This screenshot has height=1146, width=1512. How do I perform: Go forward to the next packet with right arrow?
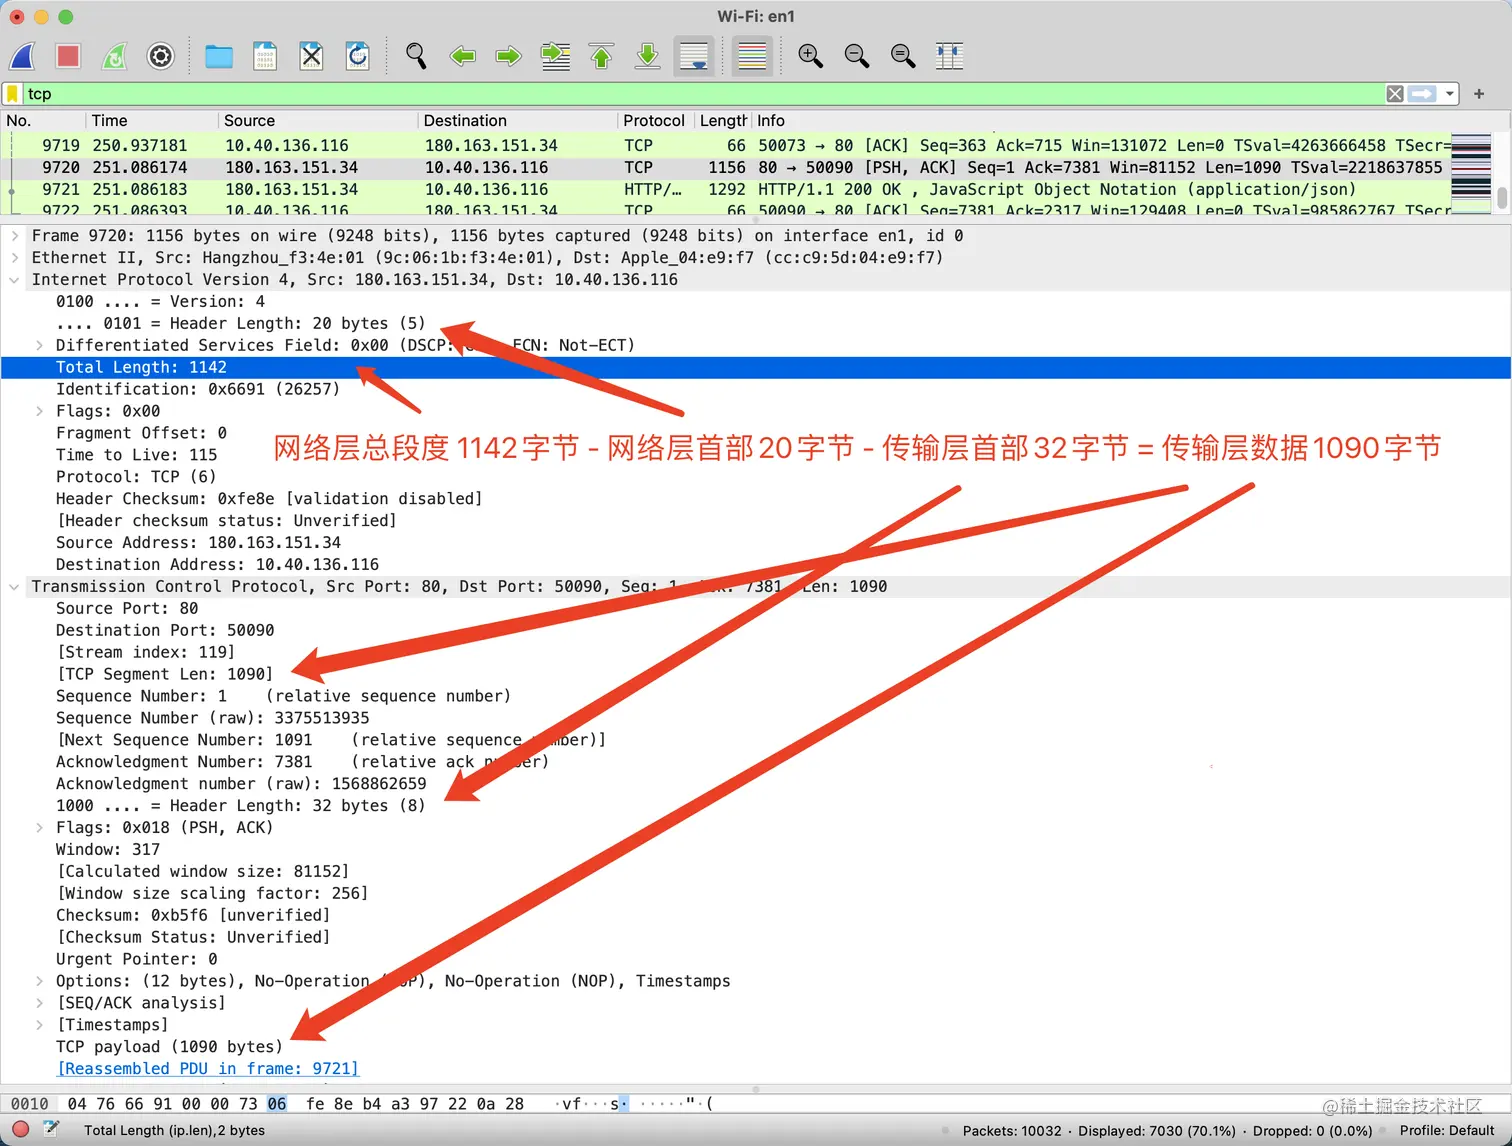508,56
